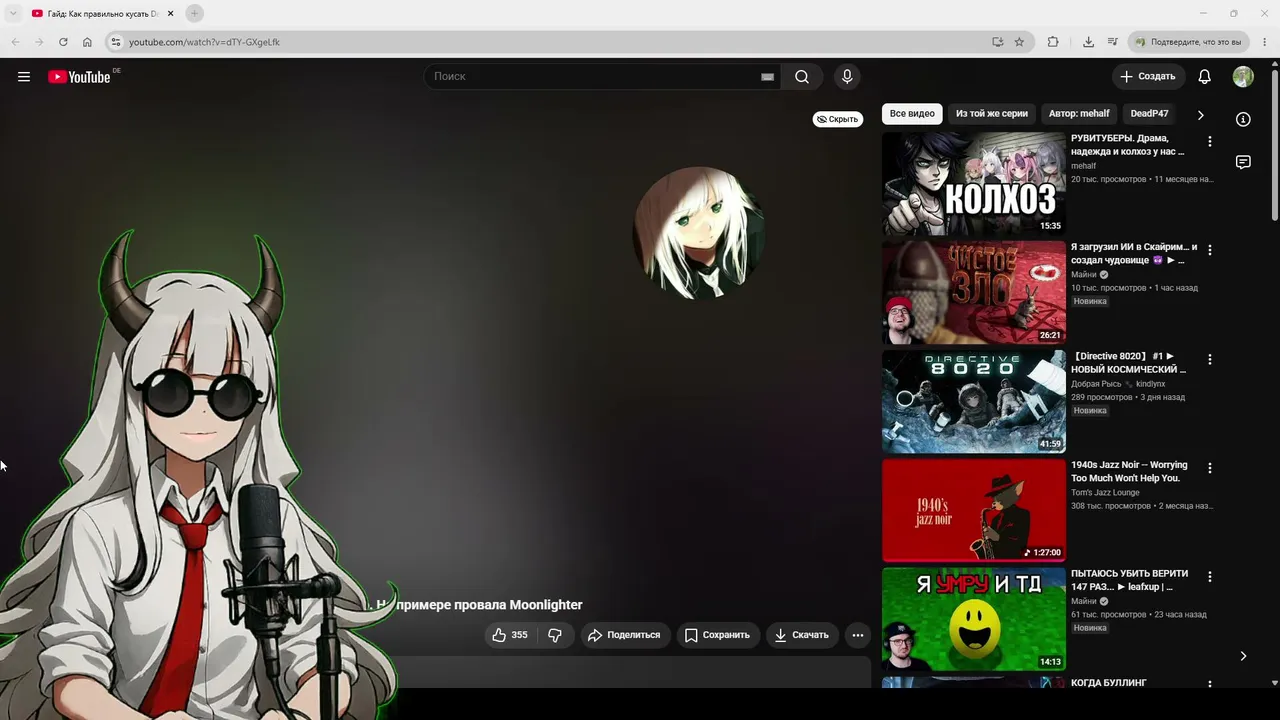1280x720 pixels.
Task: Open the Я загрузил ИИ в Скайрим title
Action: [x=1134, y=253]
